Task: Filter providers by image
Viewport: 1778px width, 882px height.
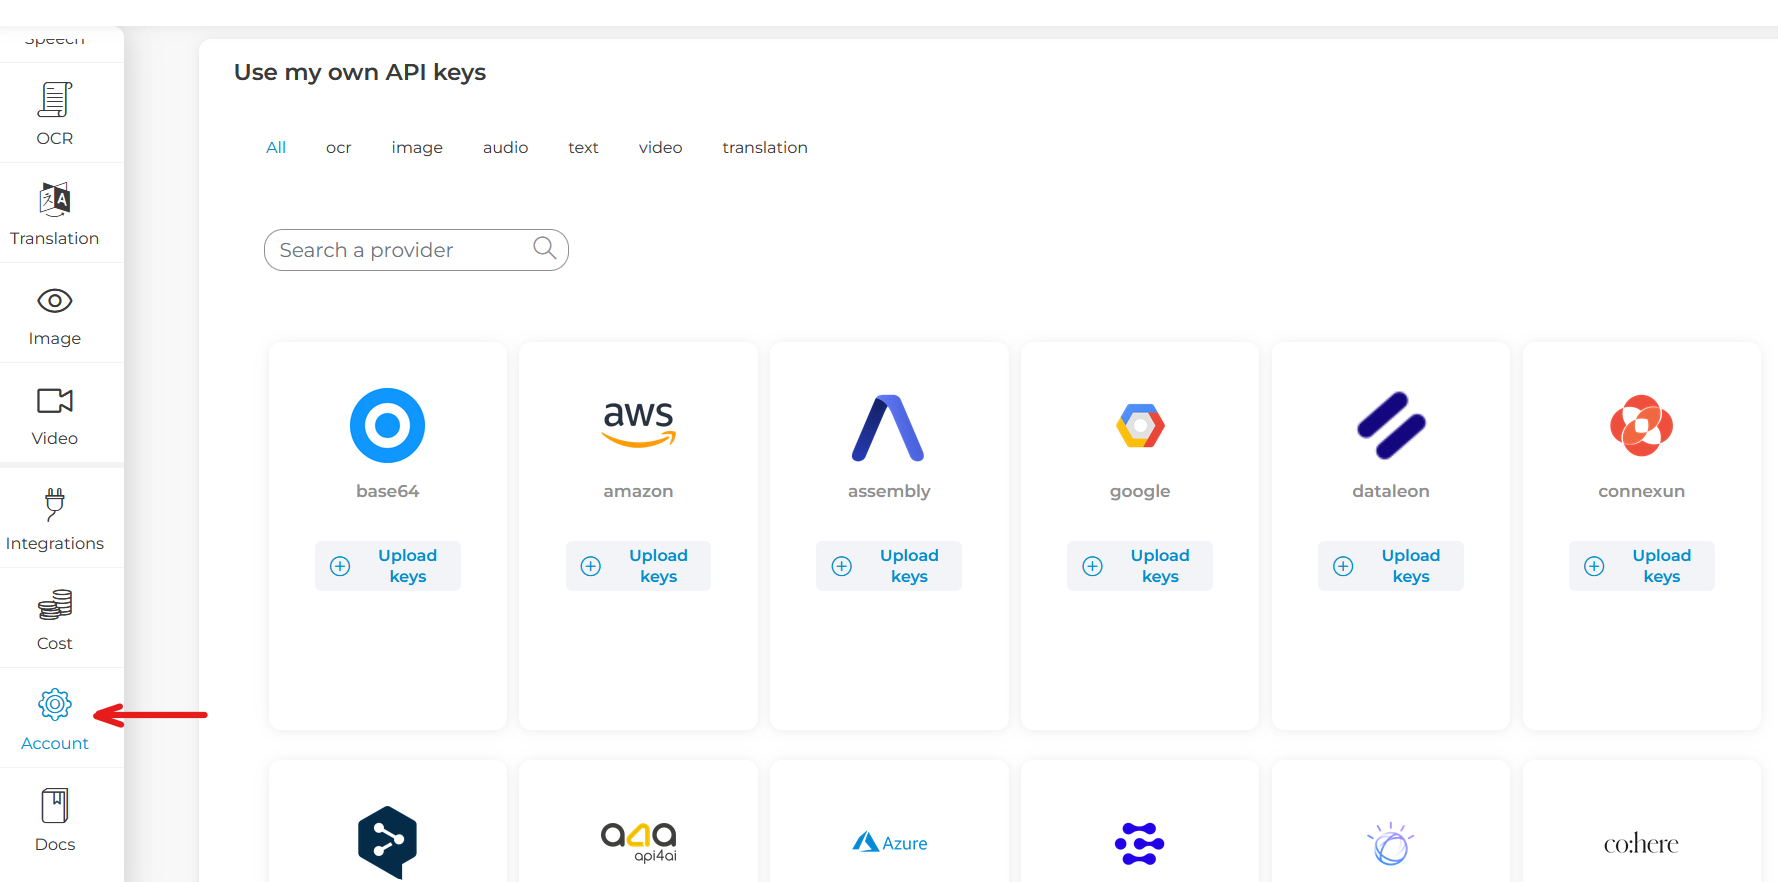Action: pos(417,147)
